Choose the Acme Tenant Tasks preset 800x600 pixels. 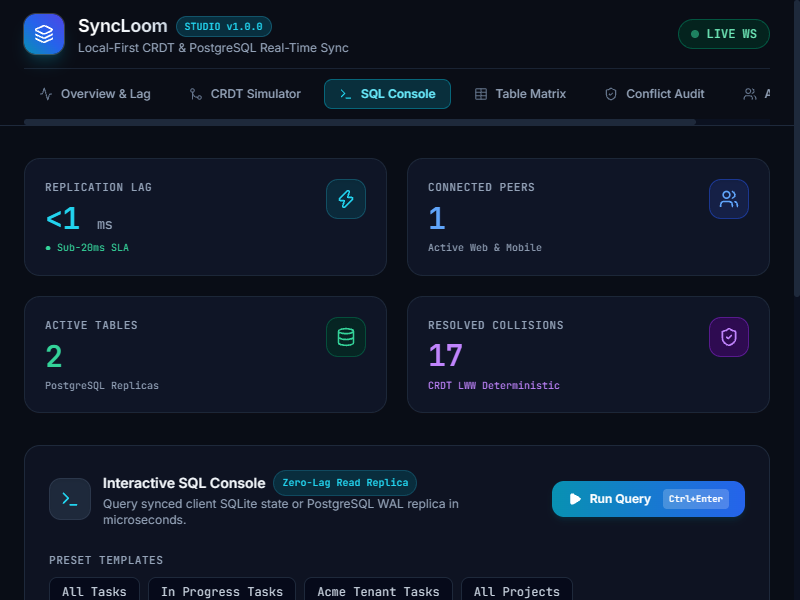click(378, 591)
